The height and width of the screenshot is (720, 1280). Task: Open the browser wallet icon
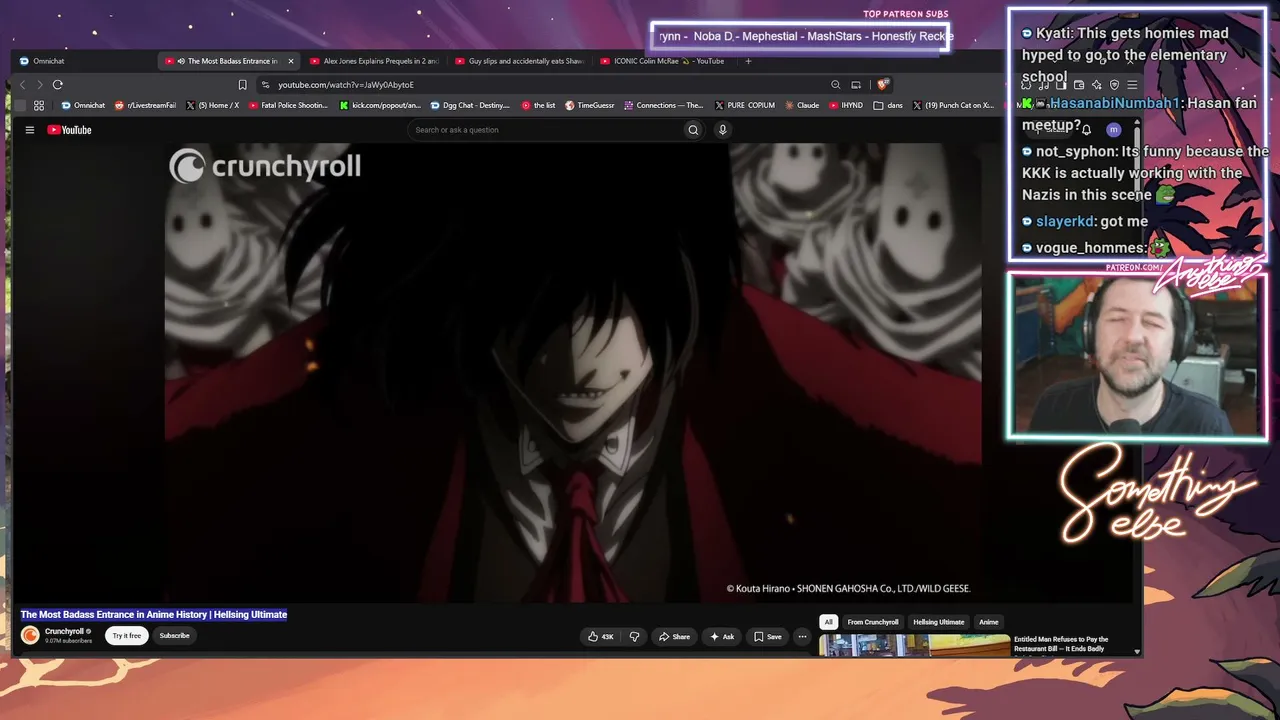(1079, 85)
